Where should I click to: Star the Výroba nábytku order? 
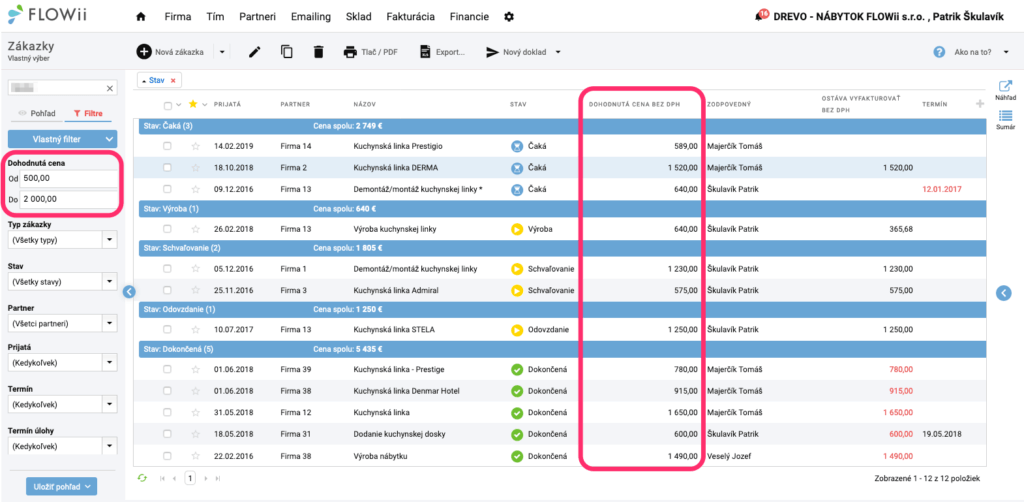click(x=195, y=456)
